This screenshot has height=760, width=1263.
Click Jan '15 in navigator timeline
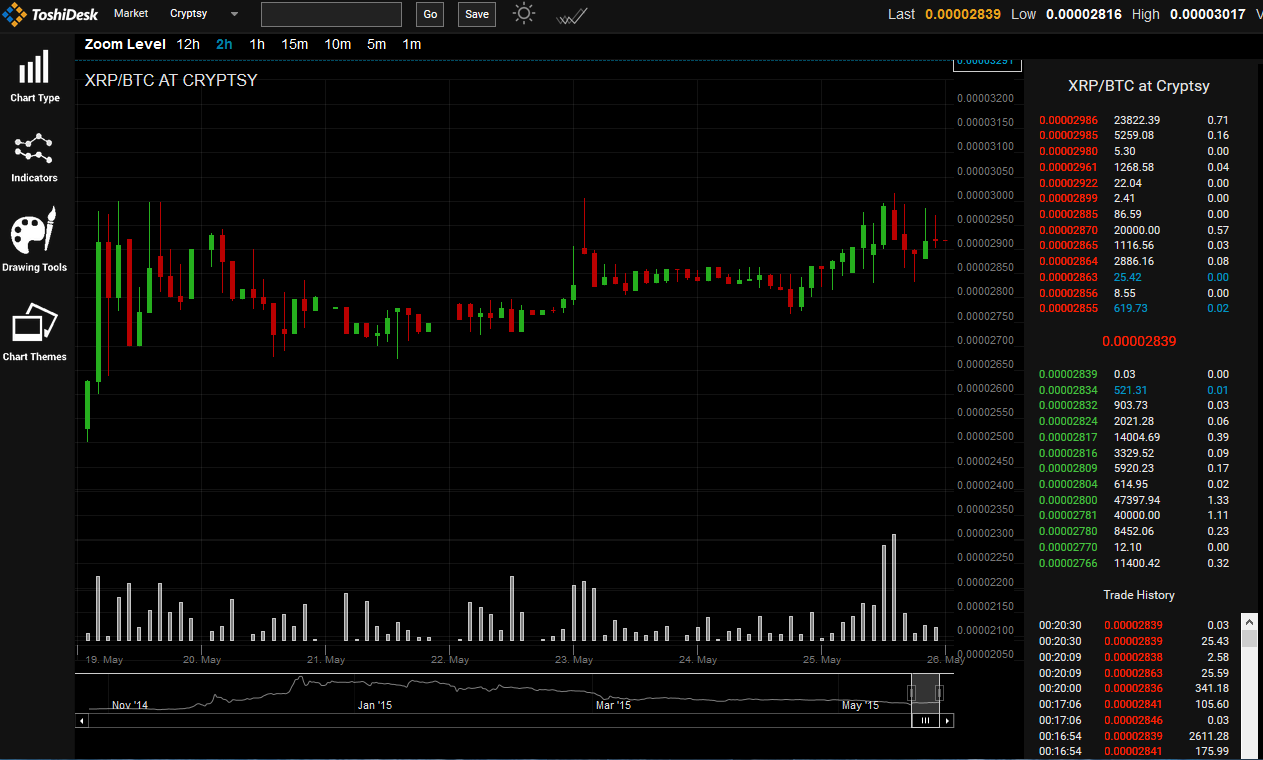click(374, 705)
